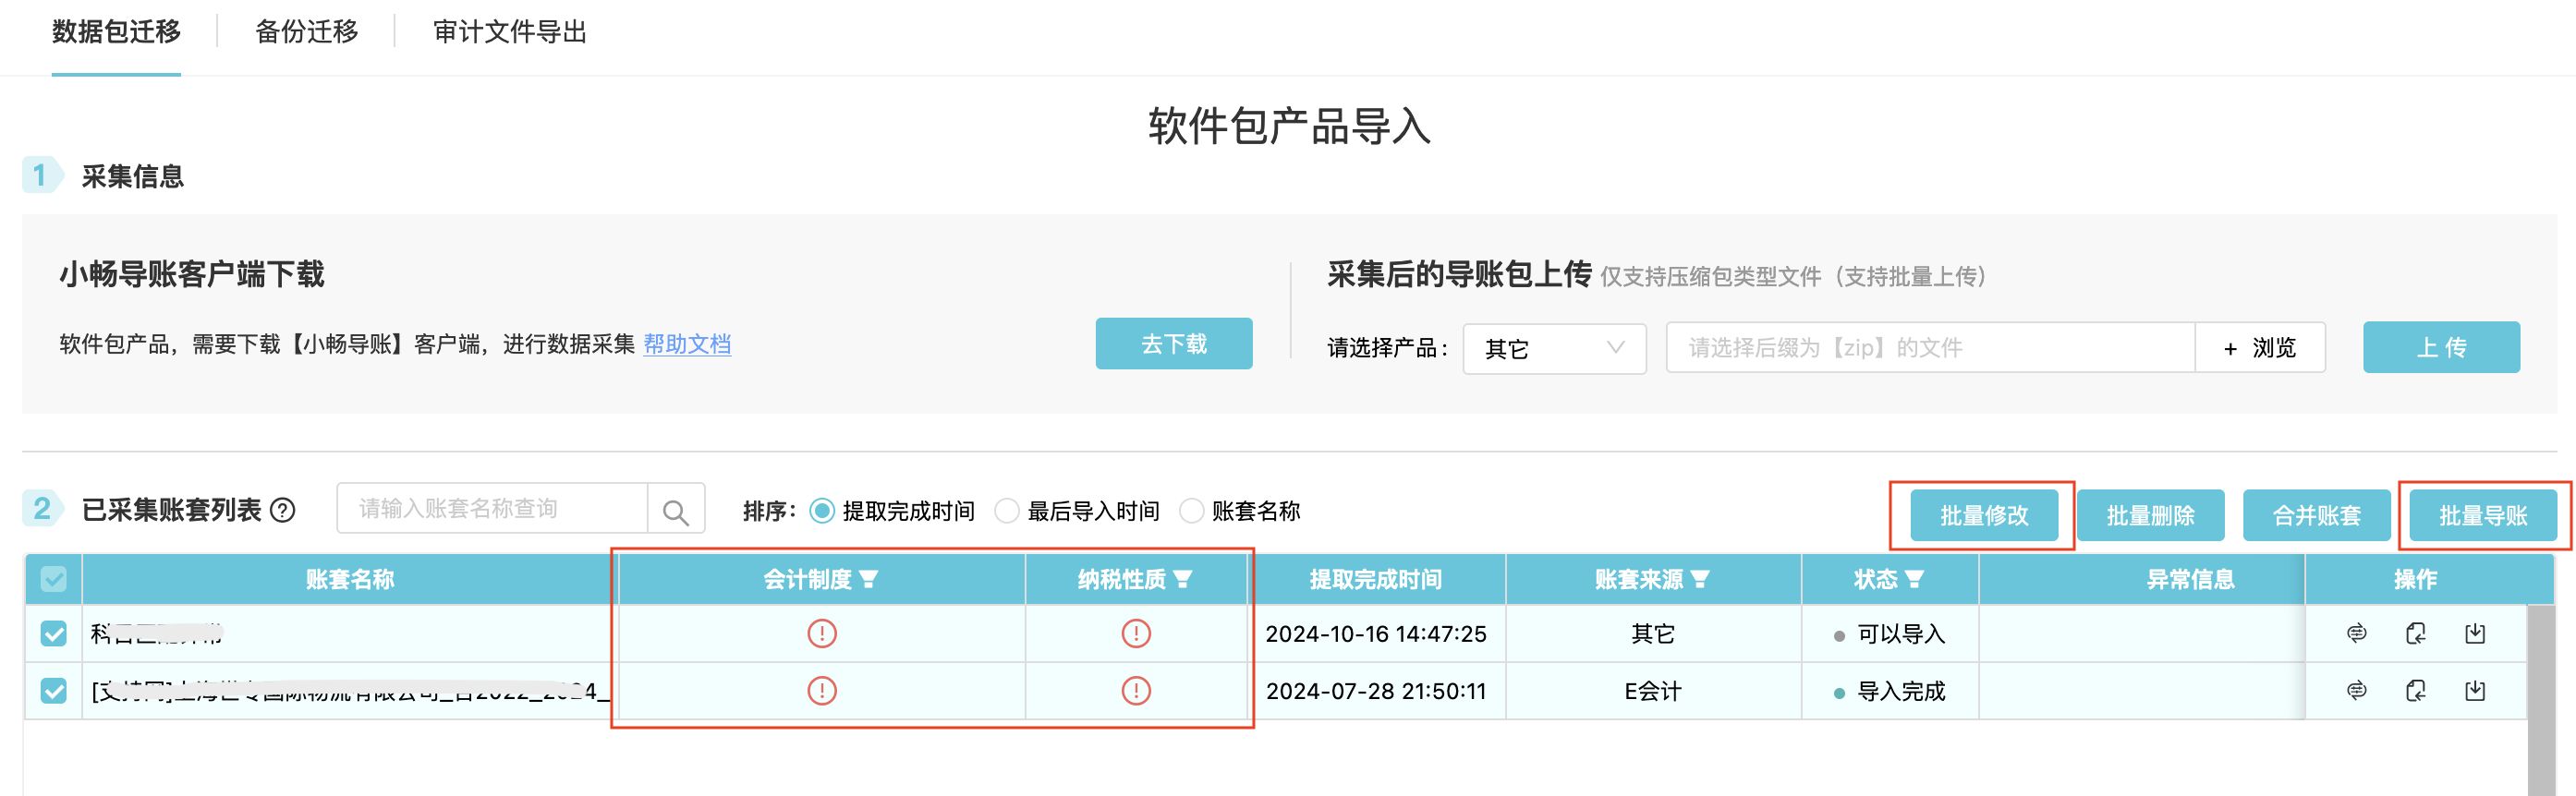Open the 请选择产品 dropdown showing 其它
The height and width of the screenshot is (796, 2576).
click(1554, 348)
